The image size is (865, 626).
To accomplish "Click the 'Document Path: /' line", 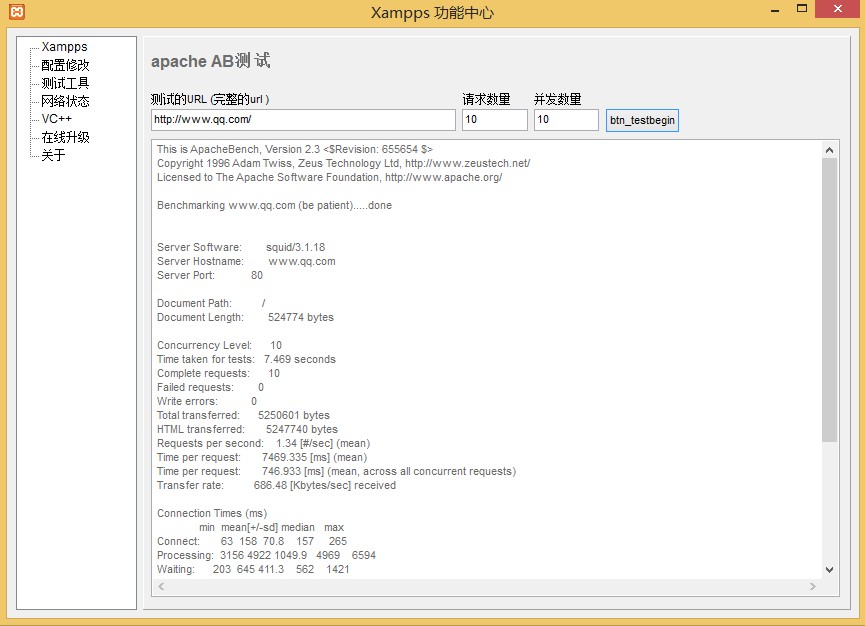I will point(211,303).
